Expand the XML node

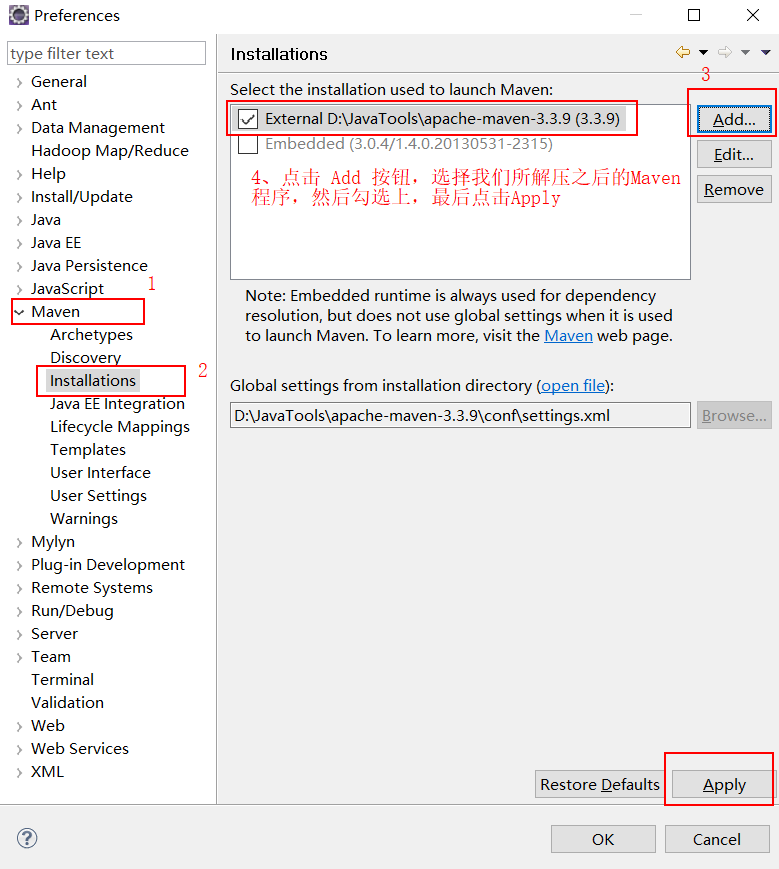click(x=19, y=773)
